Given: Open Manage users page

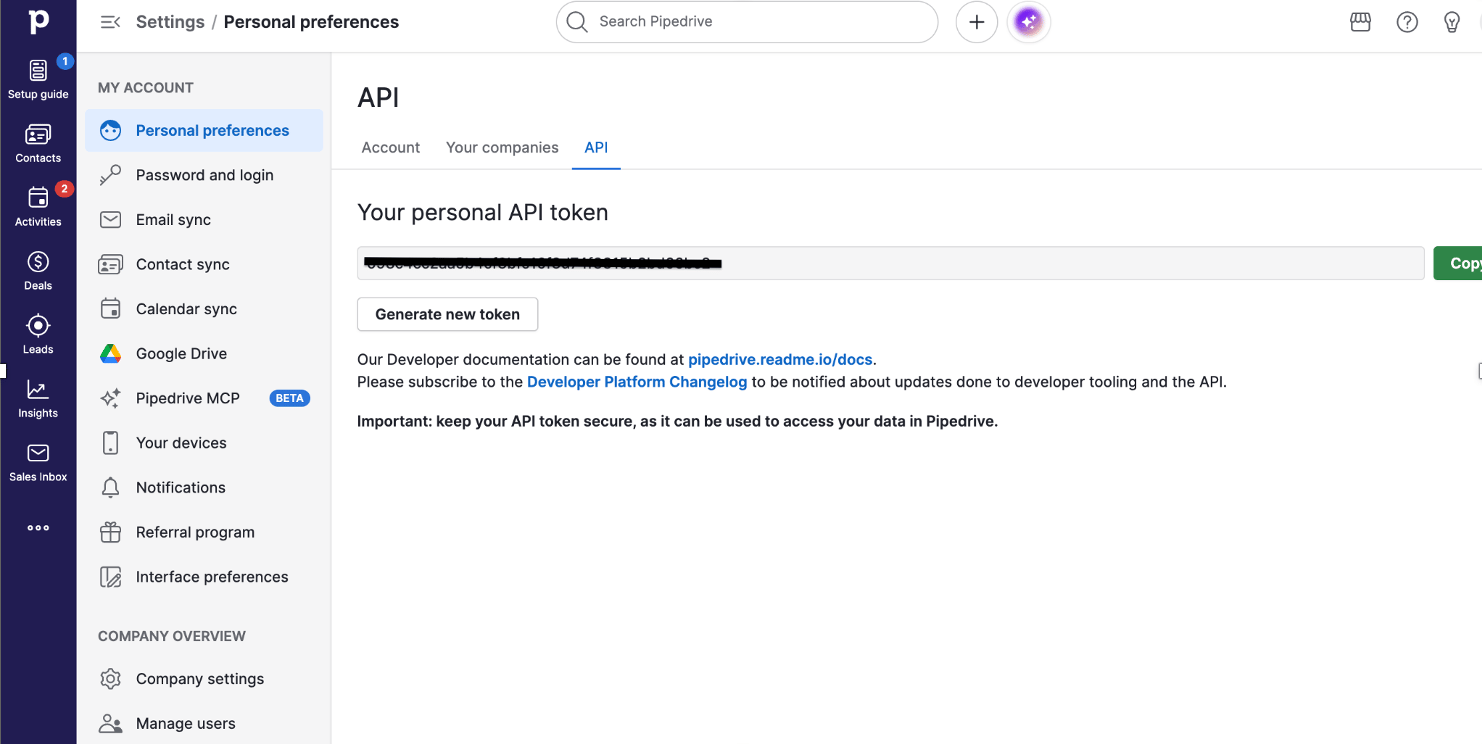Looking at the screenshot, I should point(204,723).
